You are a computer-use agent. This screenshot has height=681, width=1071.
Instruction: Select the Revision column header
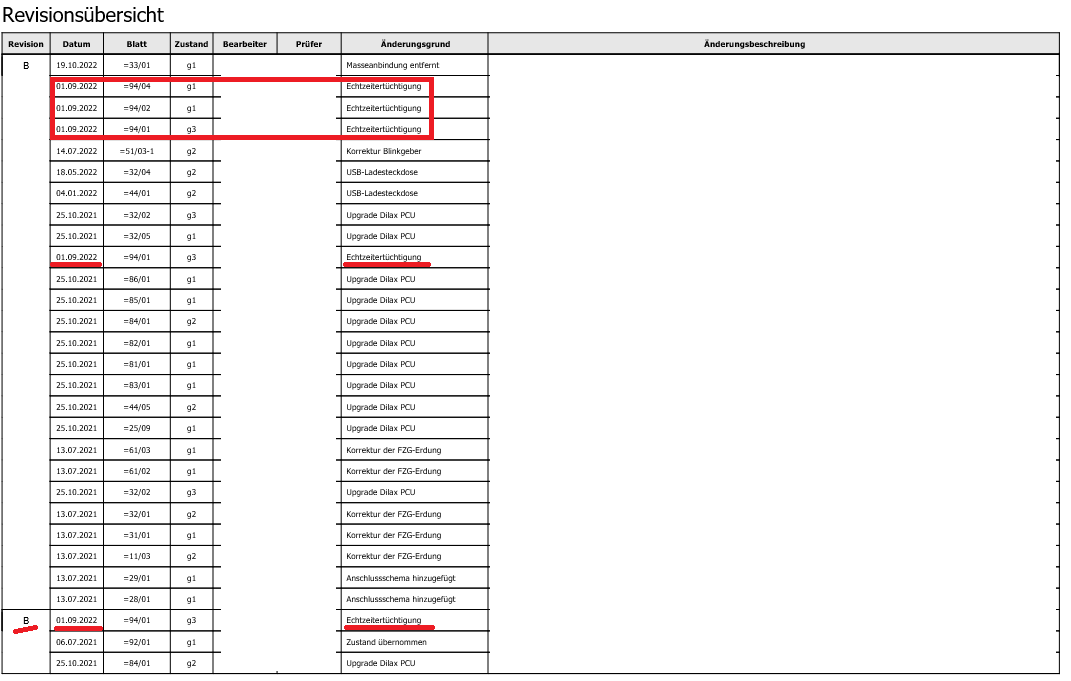pos(26,44)
